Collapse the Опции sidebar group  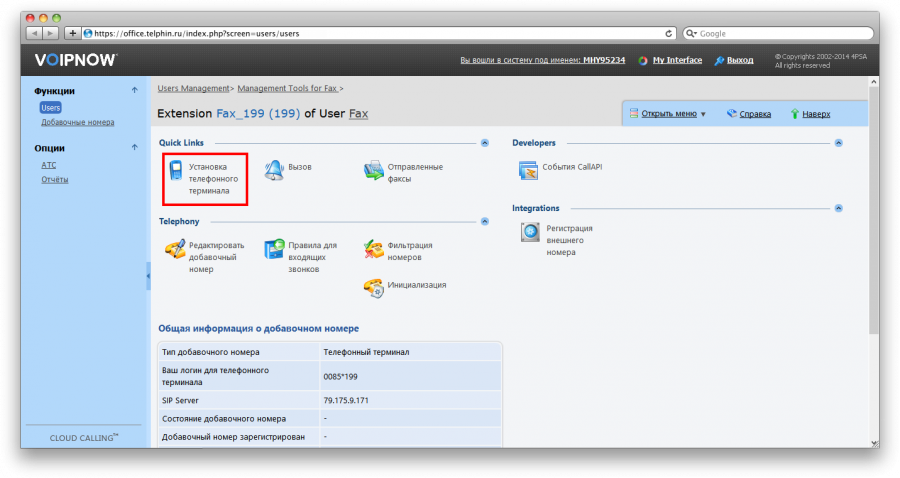134,147
